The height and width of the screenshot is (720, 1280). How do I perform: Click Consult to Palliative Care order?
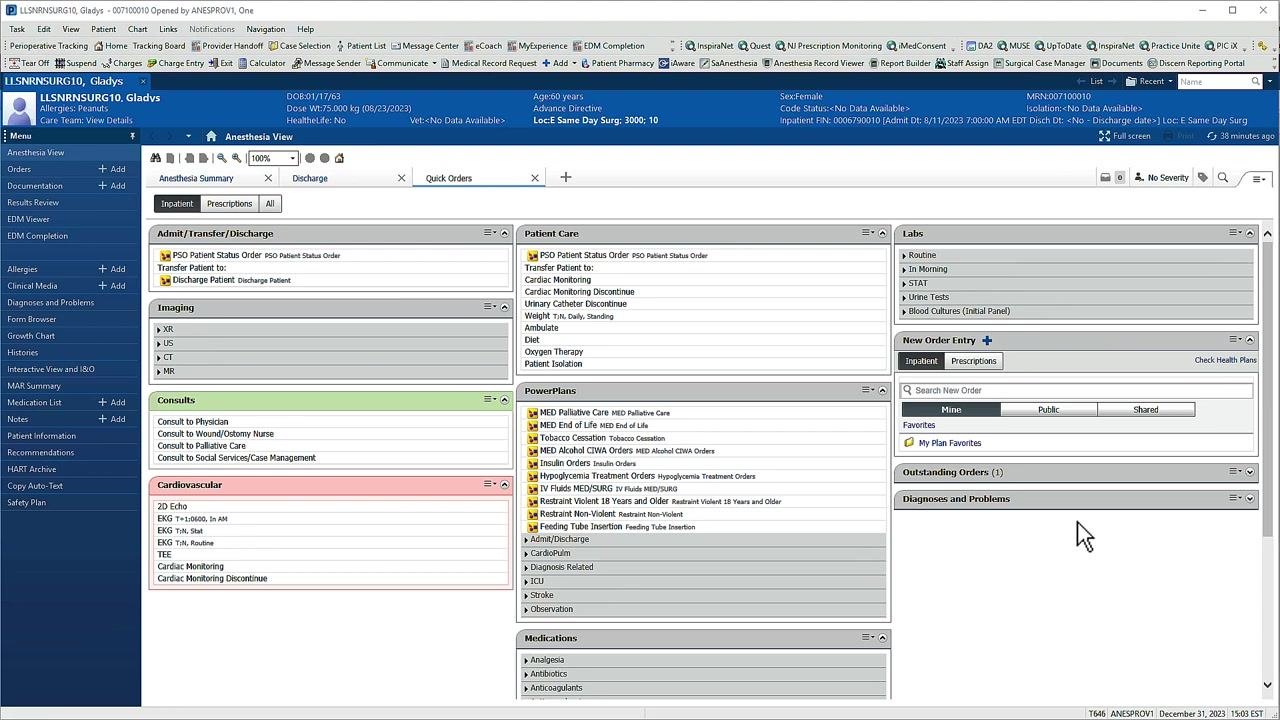coord(201,446)
